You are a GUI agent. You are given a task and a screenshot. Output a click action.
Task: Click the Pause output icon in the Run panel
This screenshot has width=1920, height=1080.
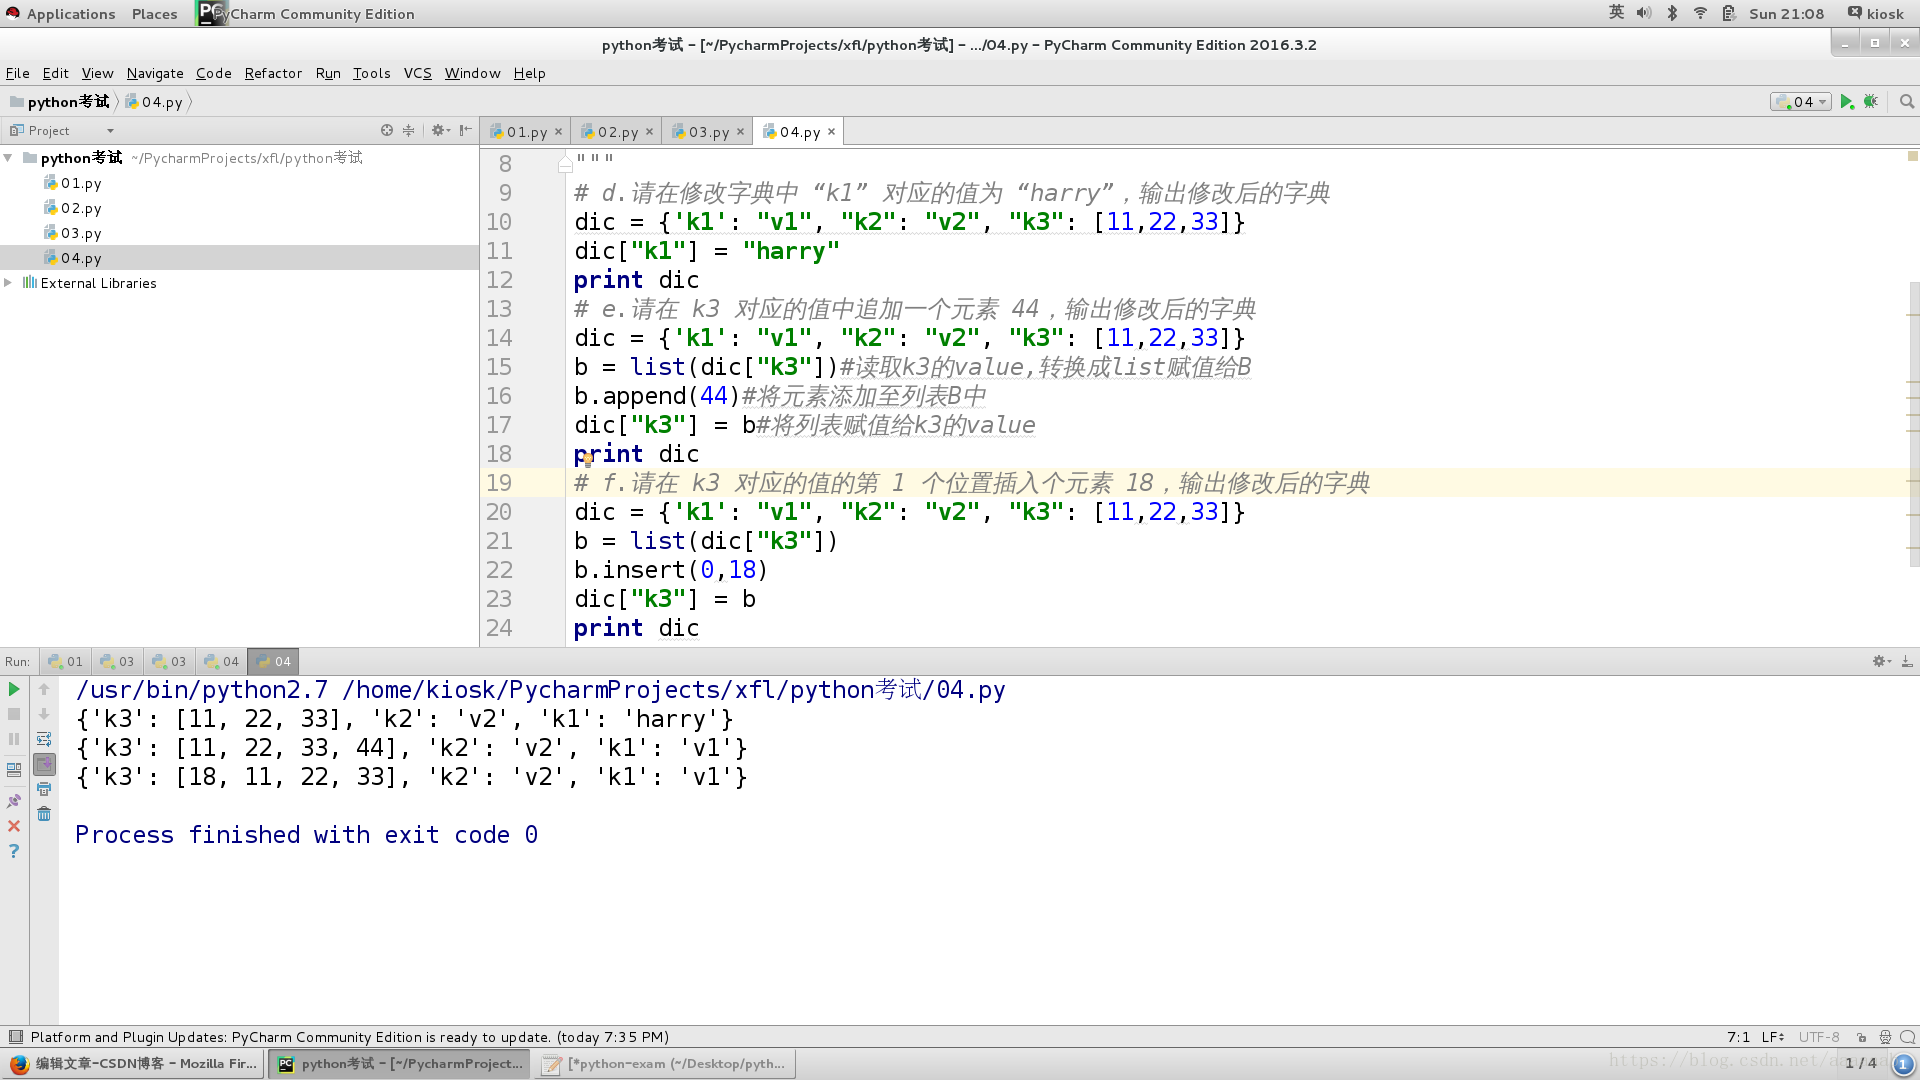(14, 739)
